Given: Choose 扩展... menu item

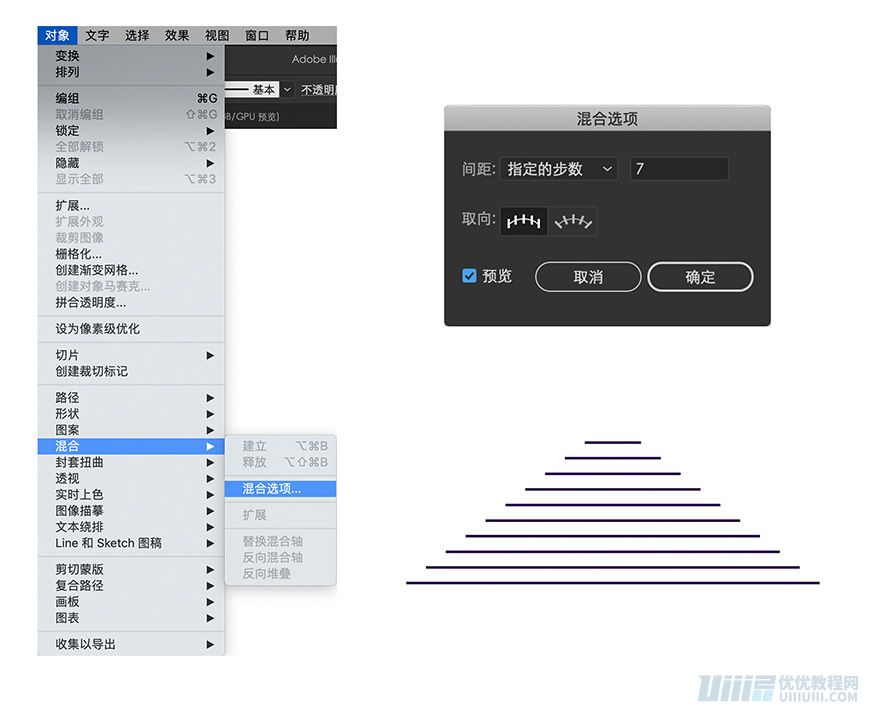Looking at the screenshot, I should point(131,205).
